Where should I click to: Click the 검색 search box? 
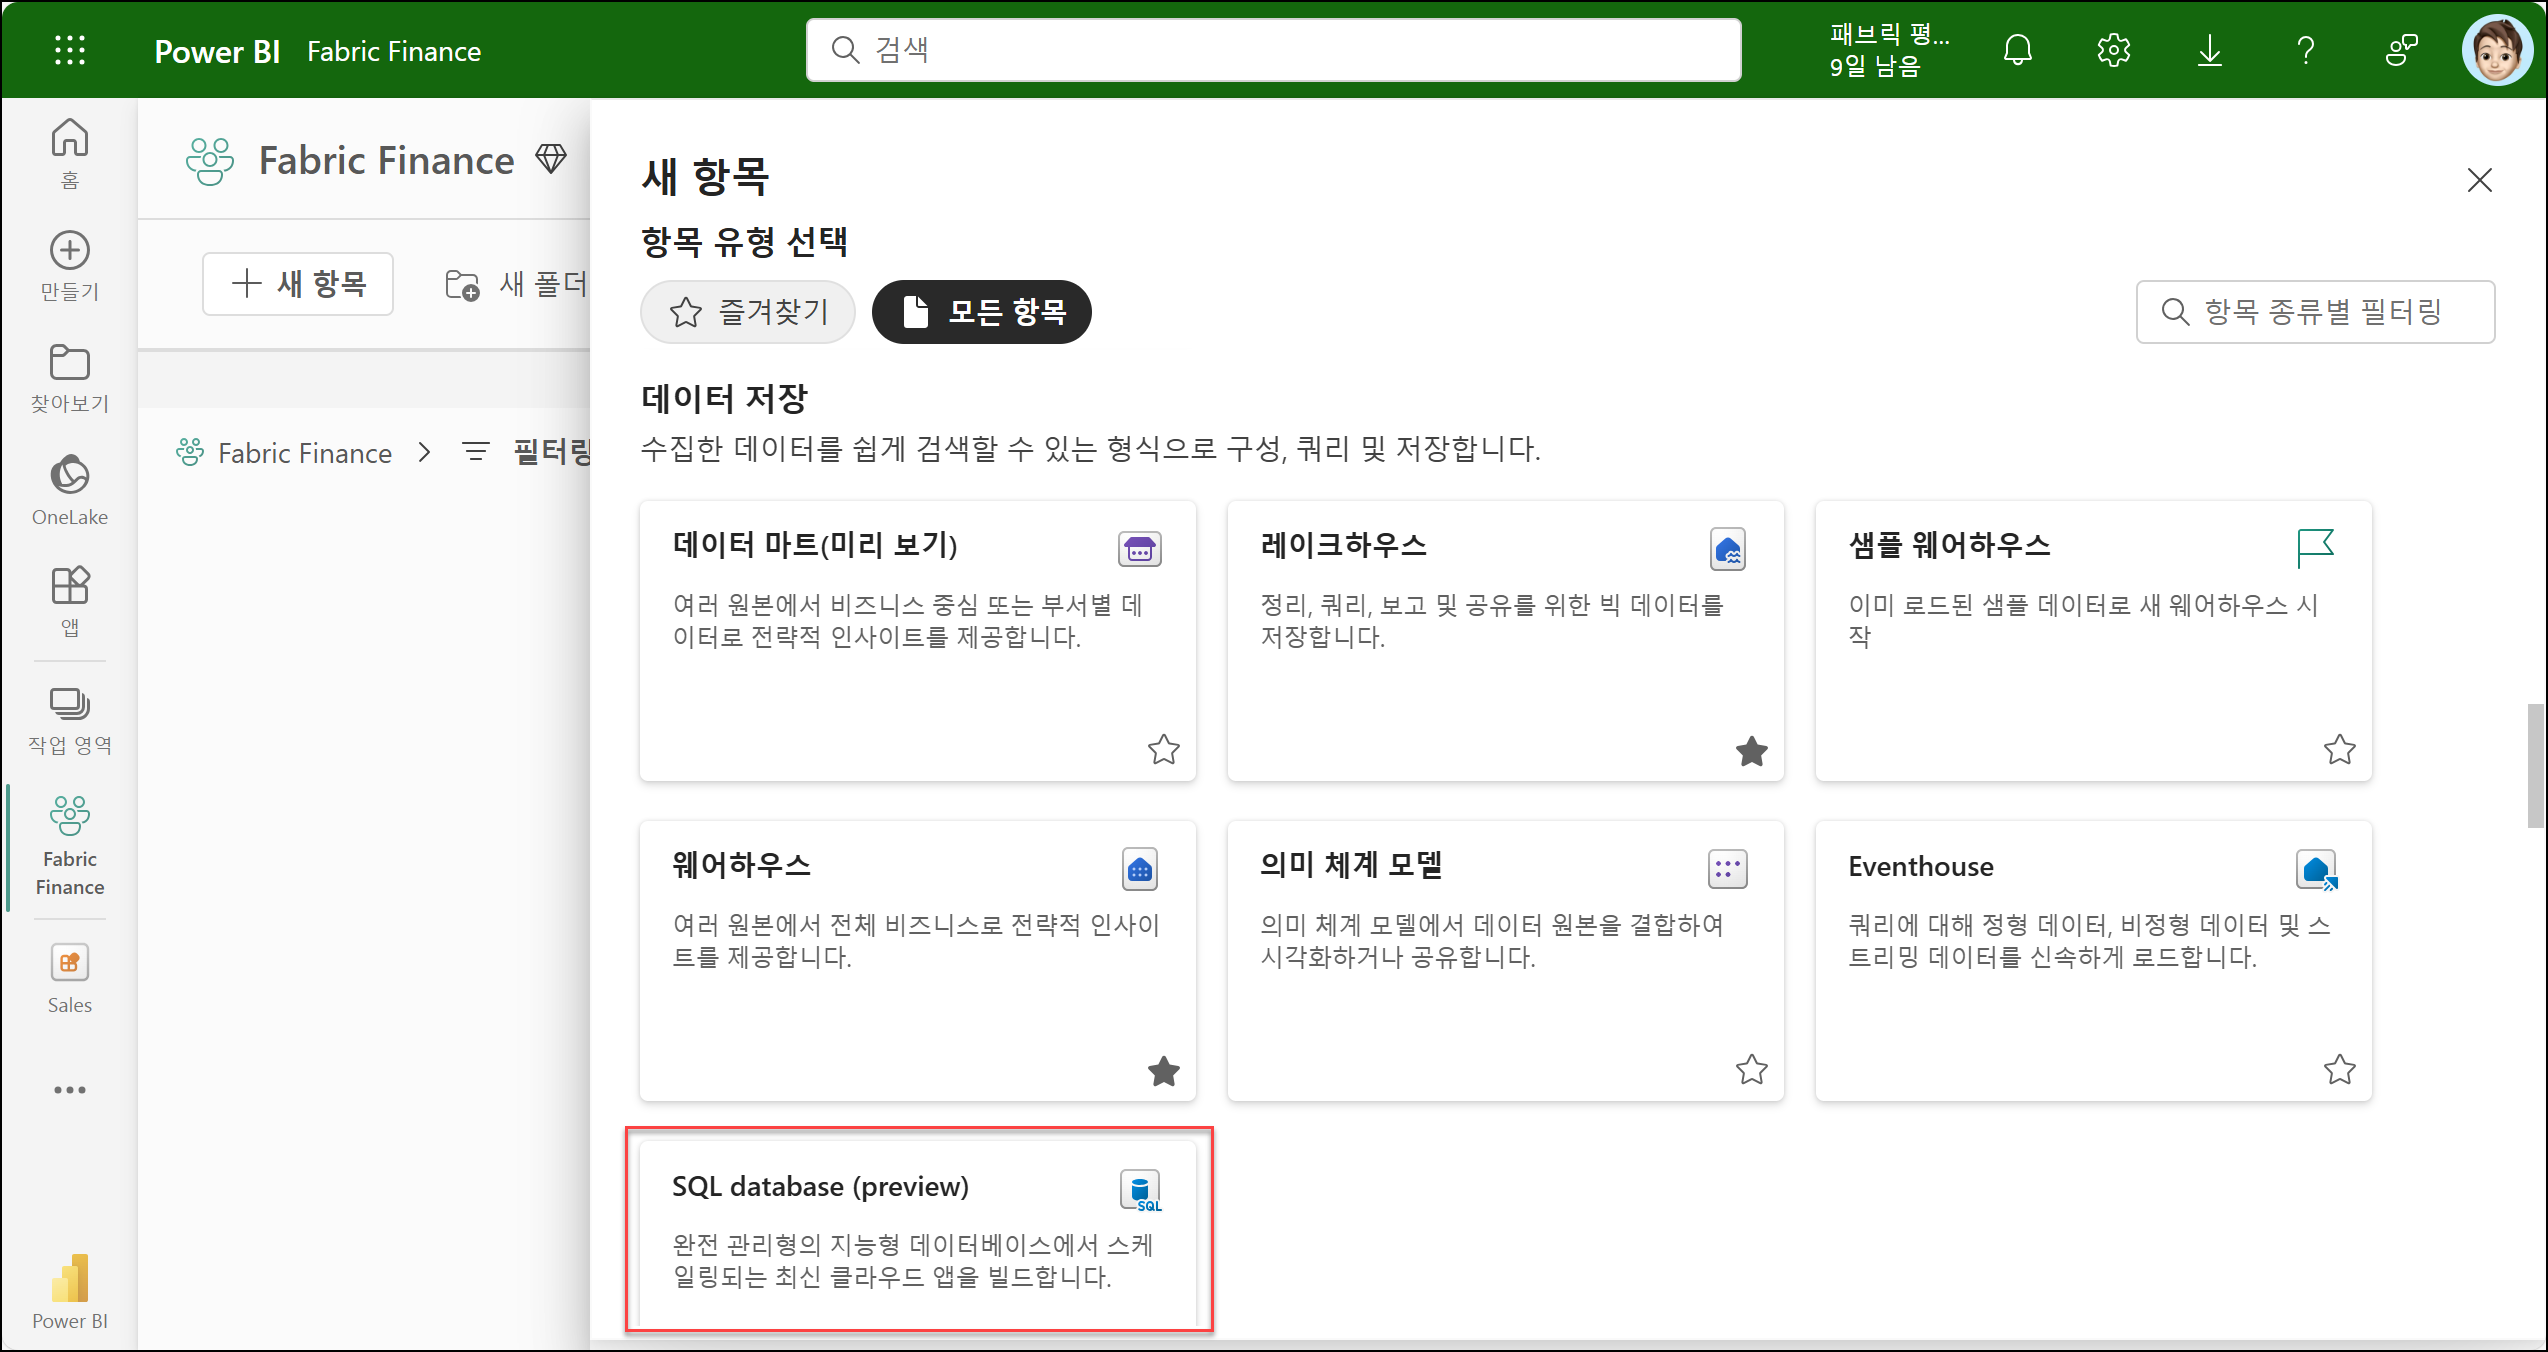point(1273,50)
